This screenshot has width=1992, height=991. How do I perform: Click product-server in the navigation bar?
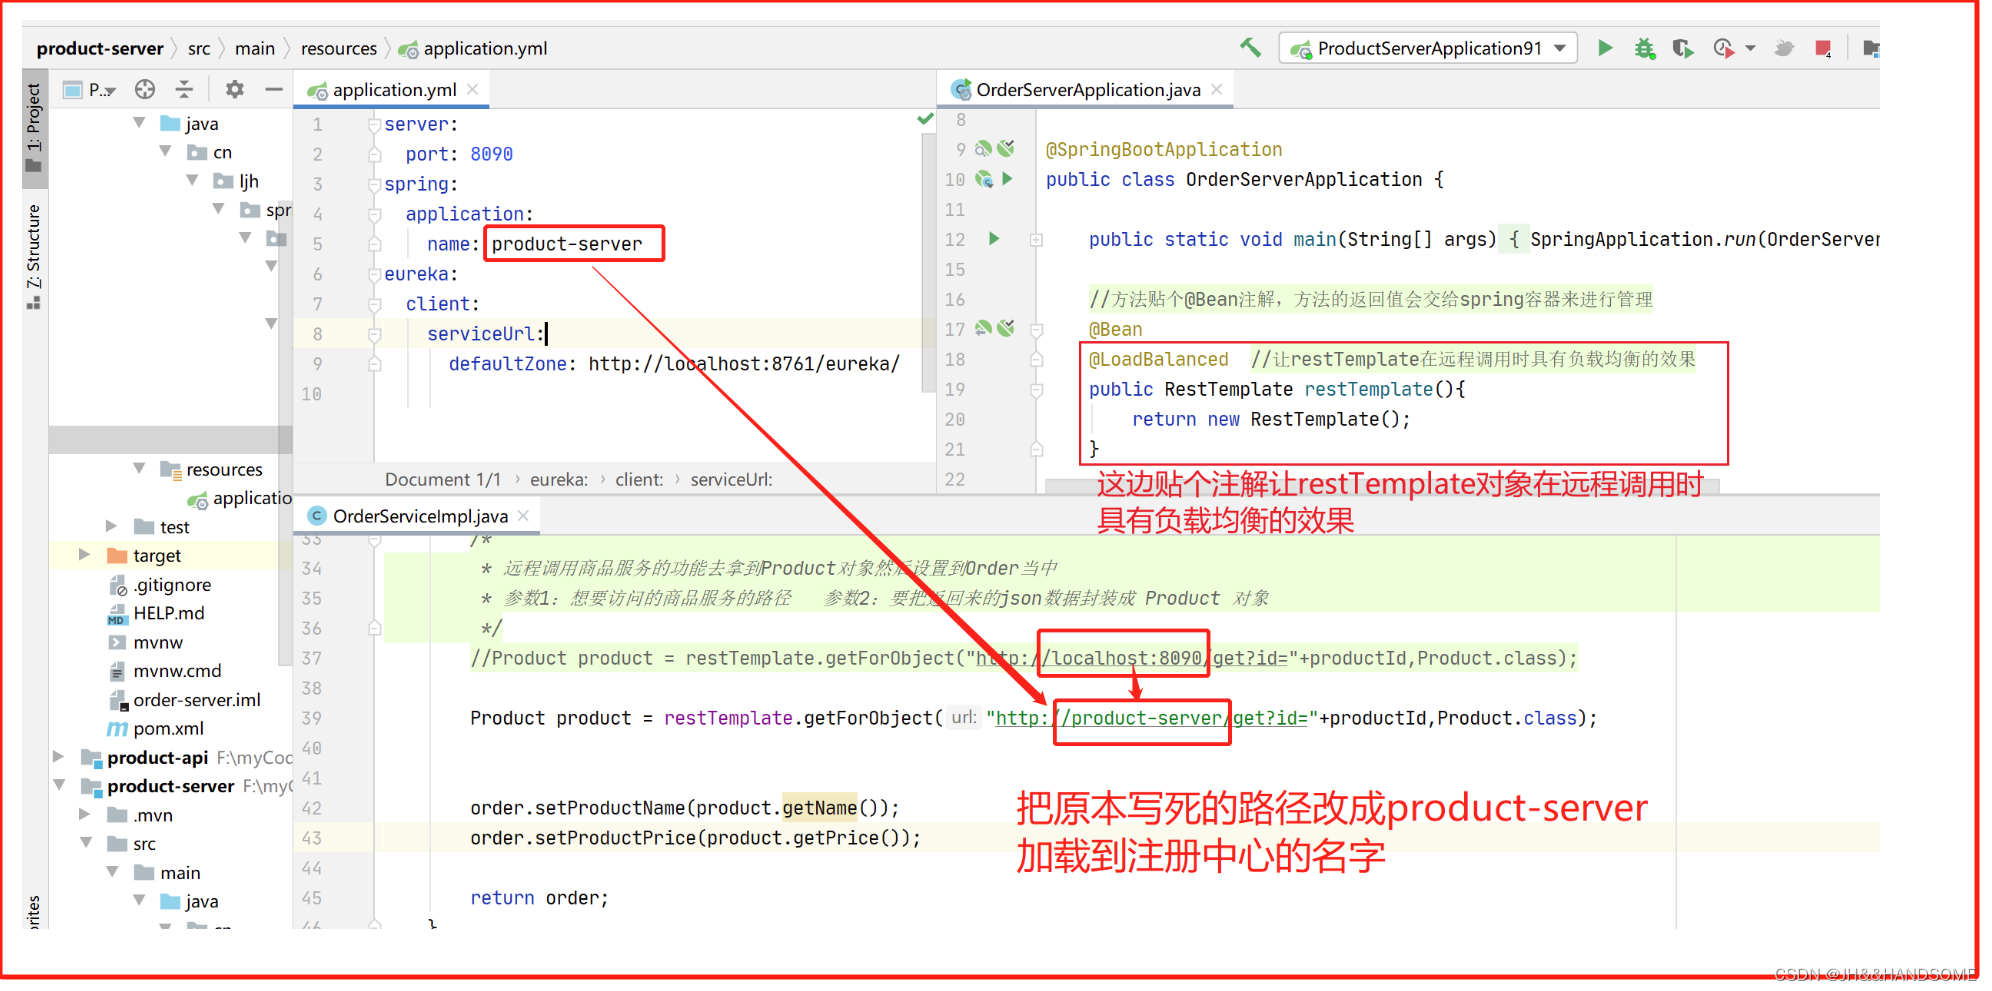click(x=100, y=48)
